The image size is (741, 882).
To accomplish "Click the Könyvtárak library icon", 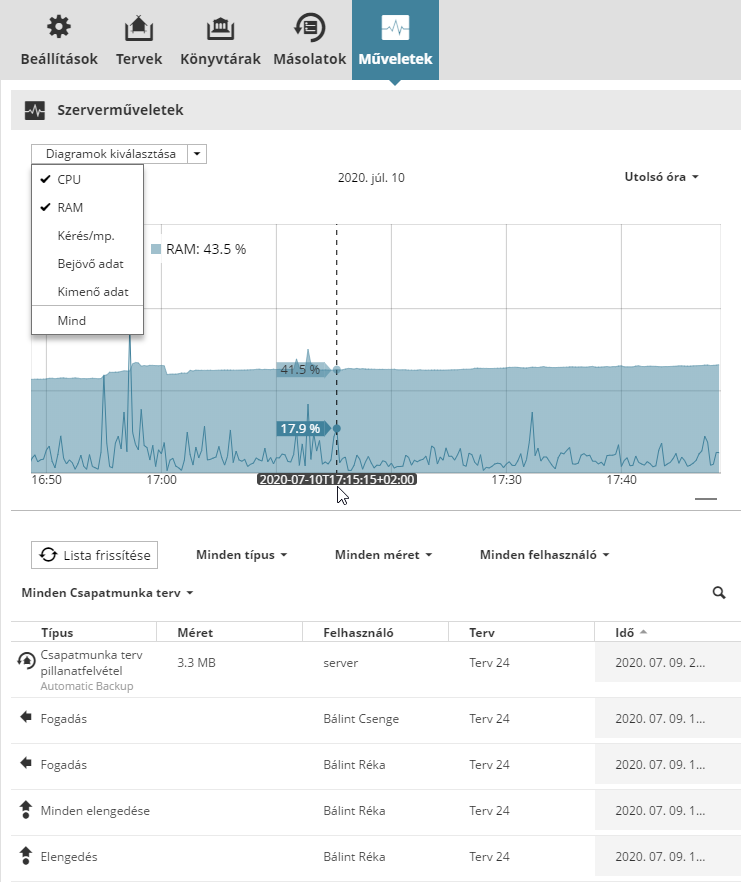I will click(220, 27).
